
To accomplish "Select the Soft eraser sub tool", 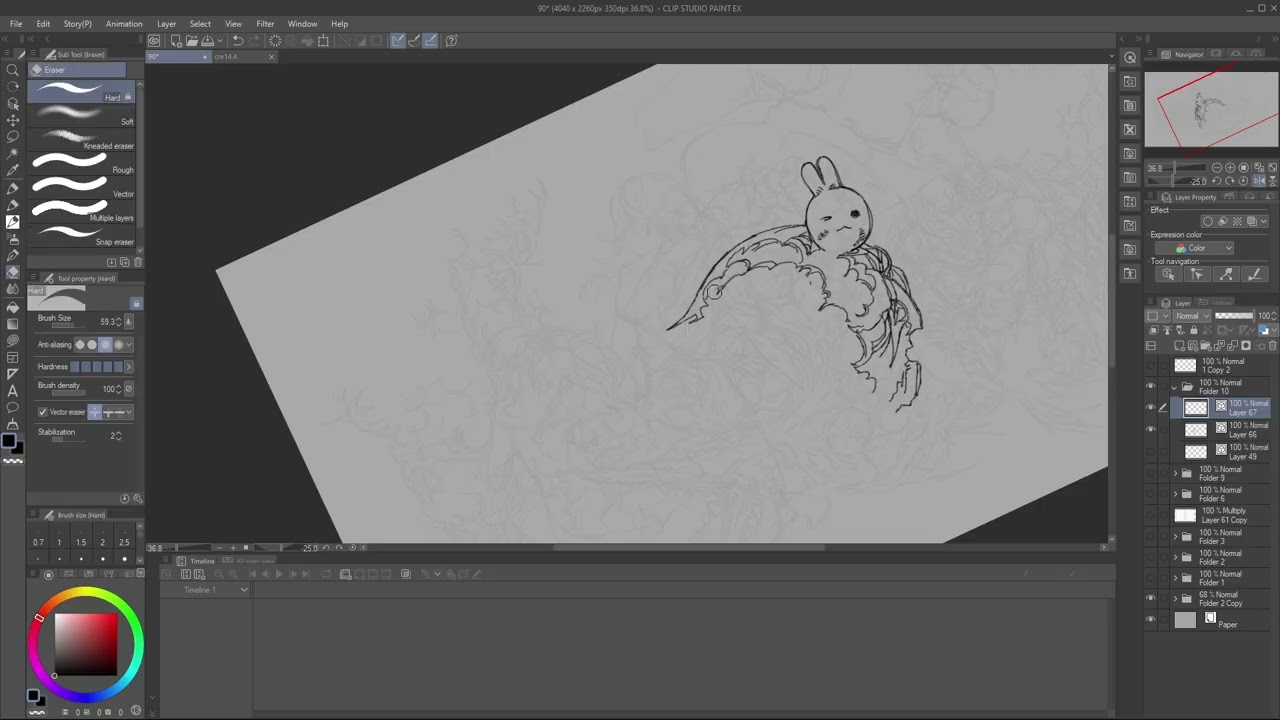I will pyautogui.click(x=82, y=114).
